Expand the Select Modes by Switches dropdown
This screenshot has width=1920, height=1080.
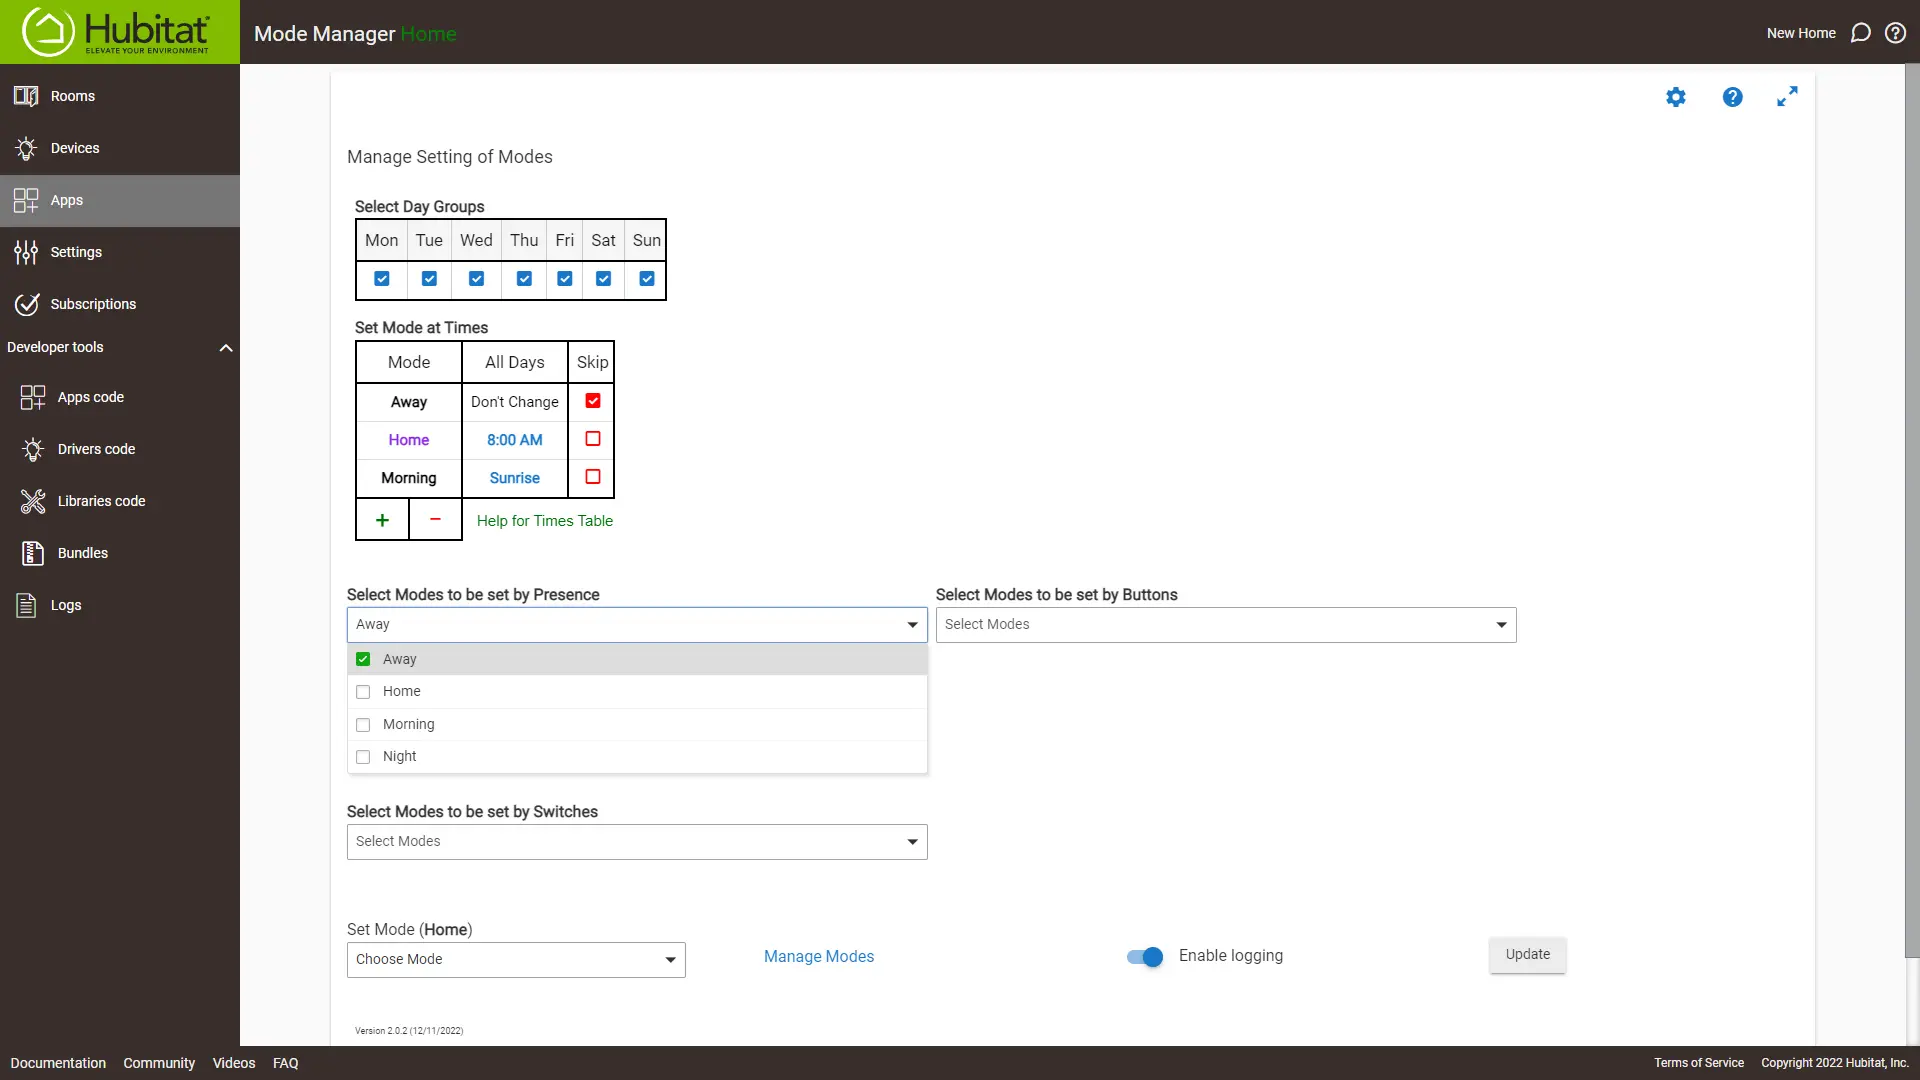637,841
